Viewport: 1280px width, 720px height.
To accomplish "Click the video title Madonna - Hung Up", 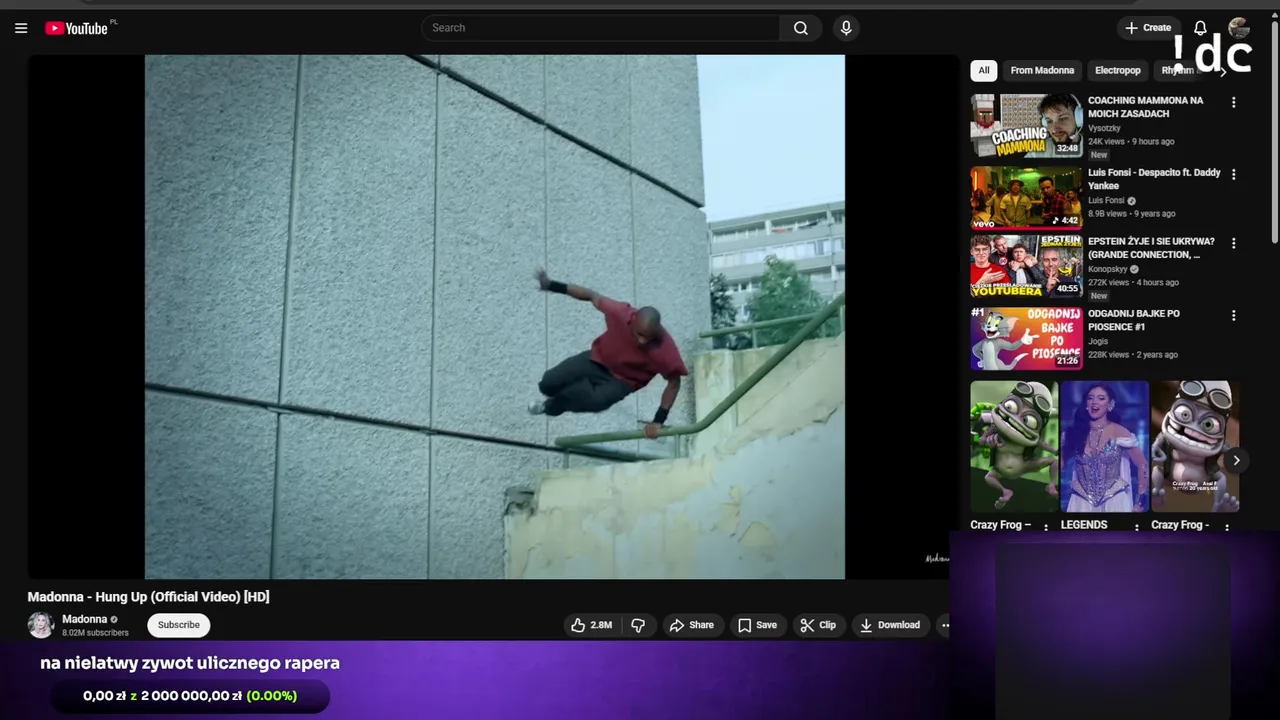I will (148, 597).
